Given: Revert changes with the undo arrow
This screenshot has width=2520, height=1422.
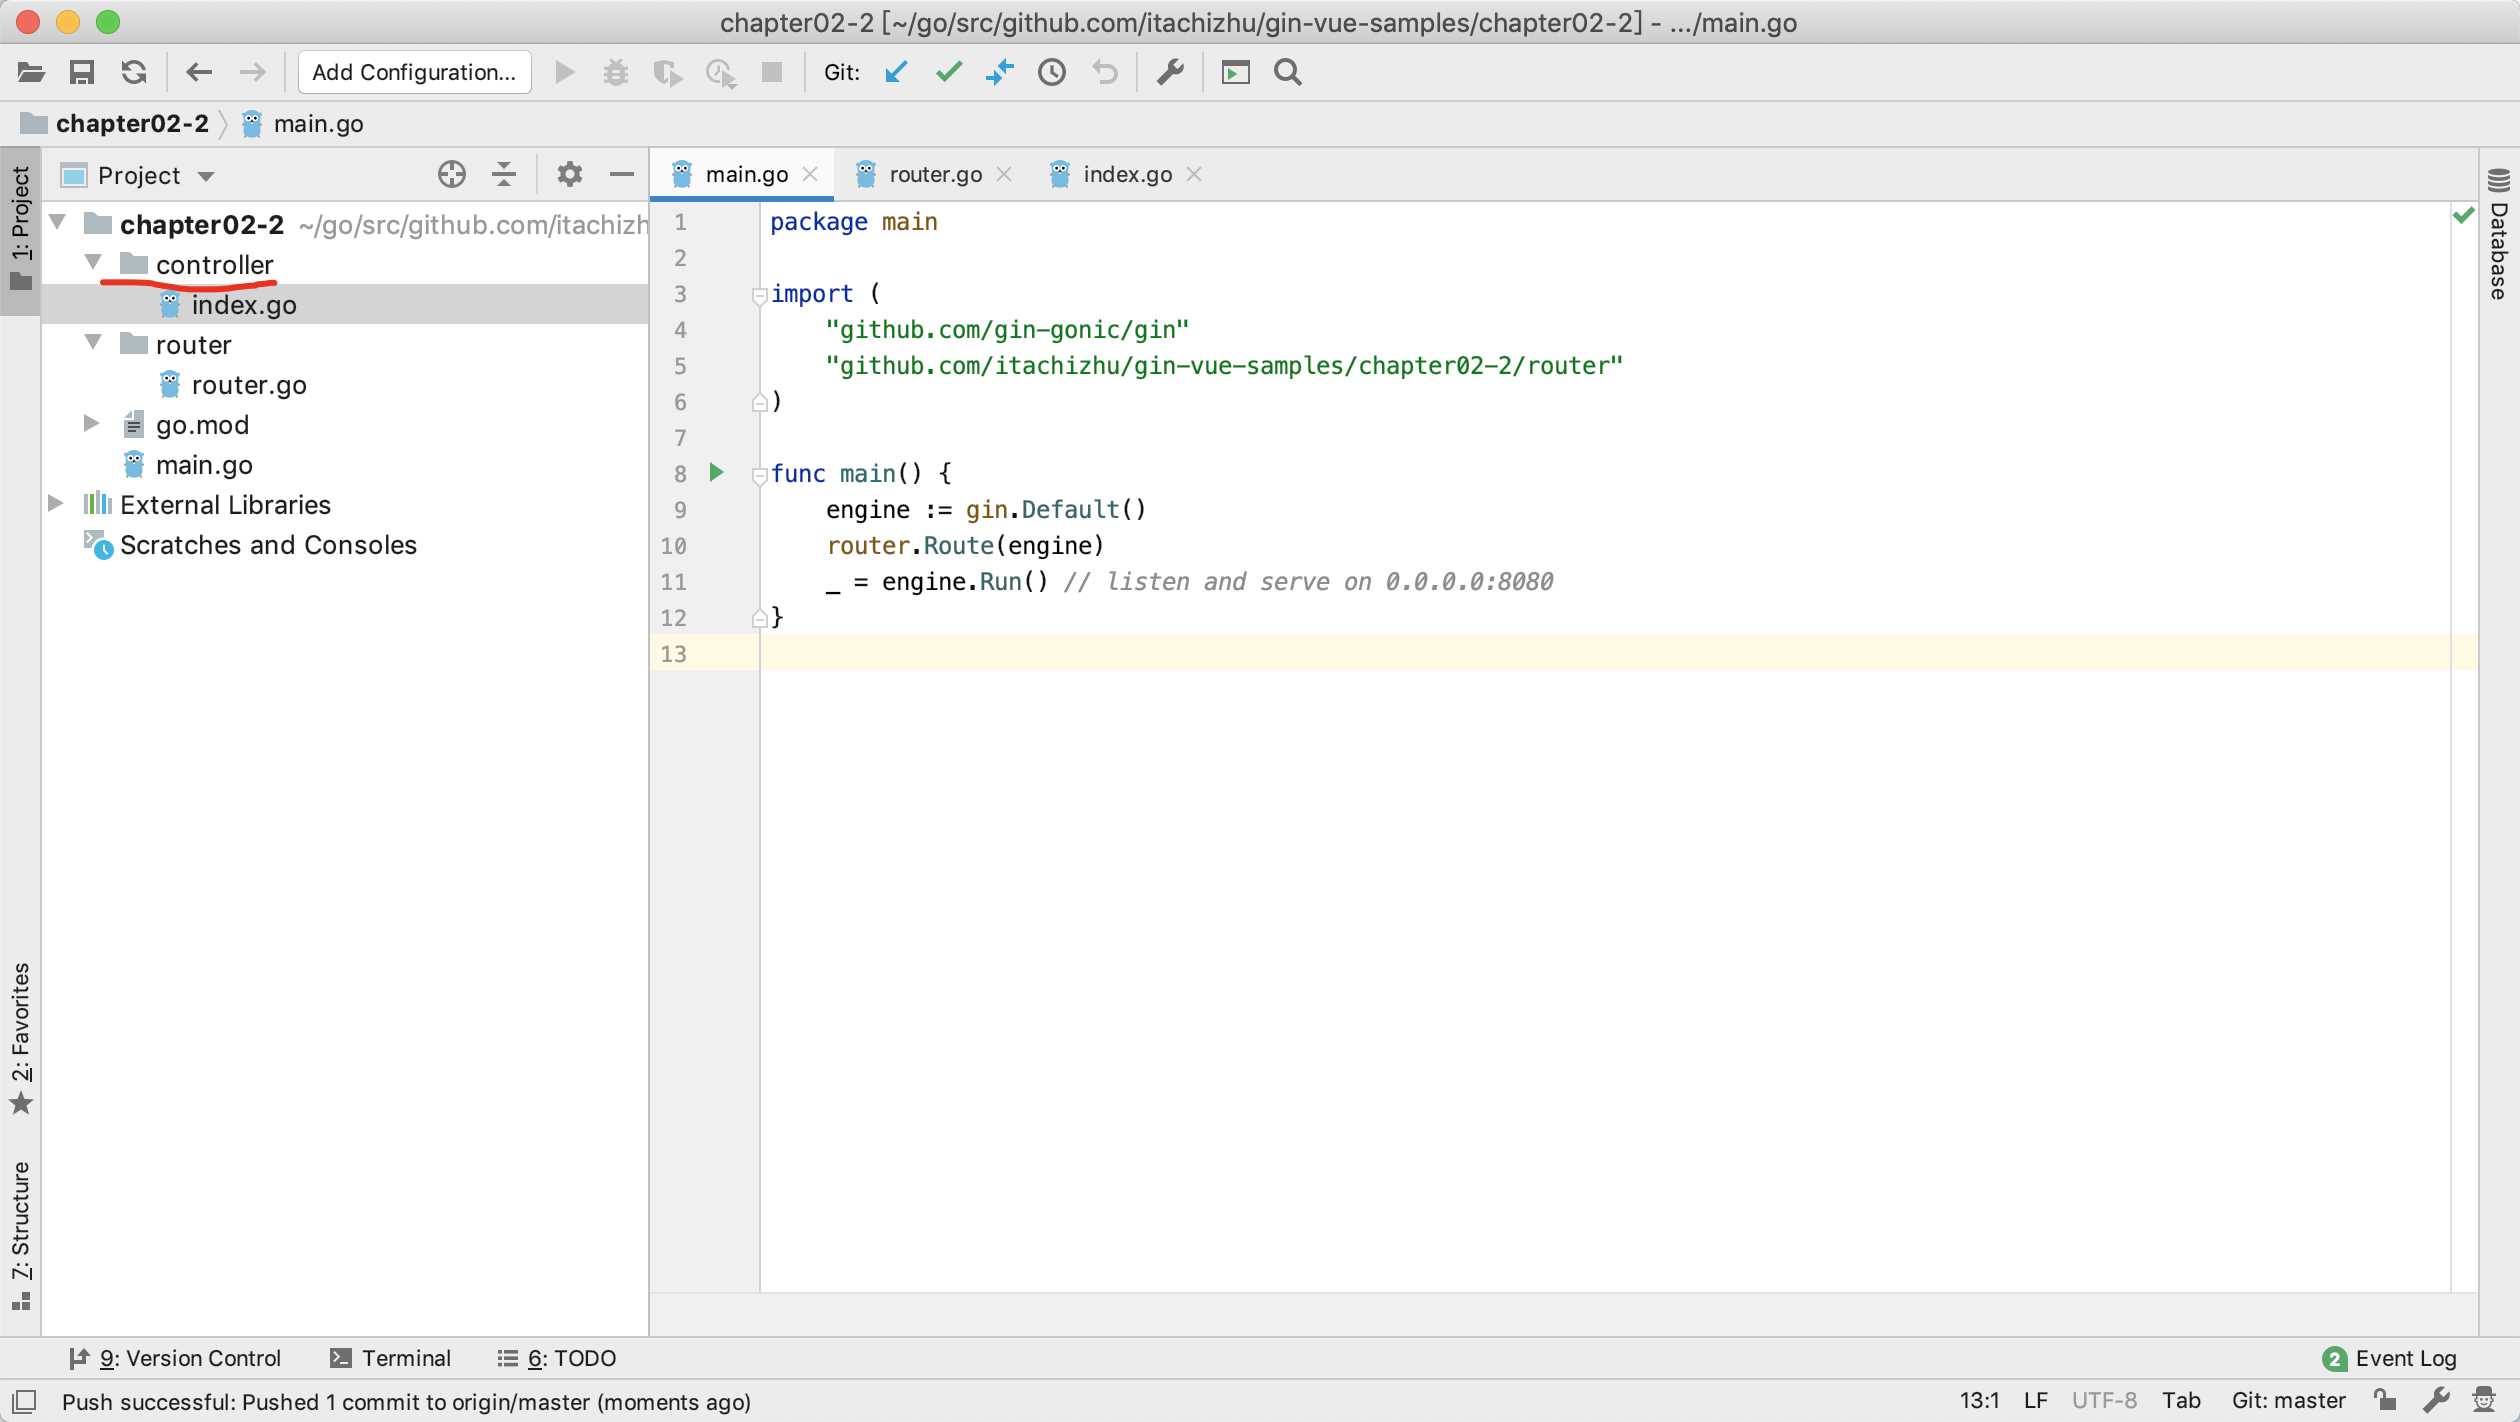Looking at the screenshot, I should click(x=1104, y=72).
